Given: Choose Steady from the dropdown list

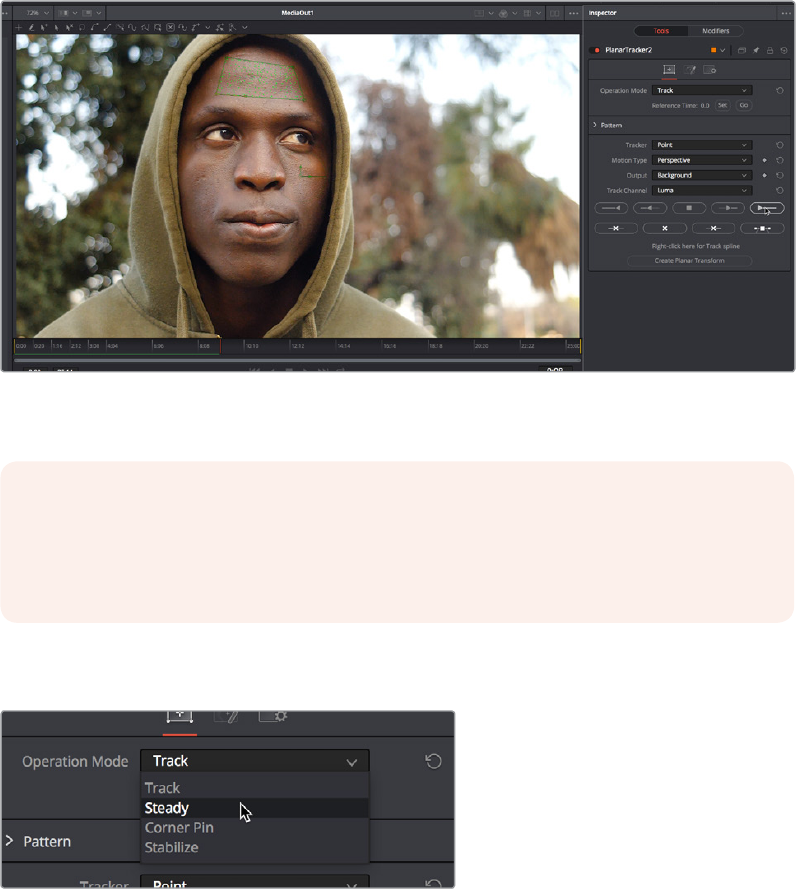Looking at the screenshot, I should [255, 808].
